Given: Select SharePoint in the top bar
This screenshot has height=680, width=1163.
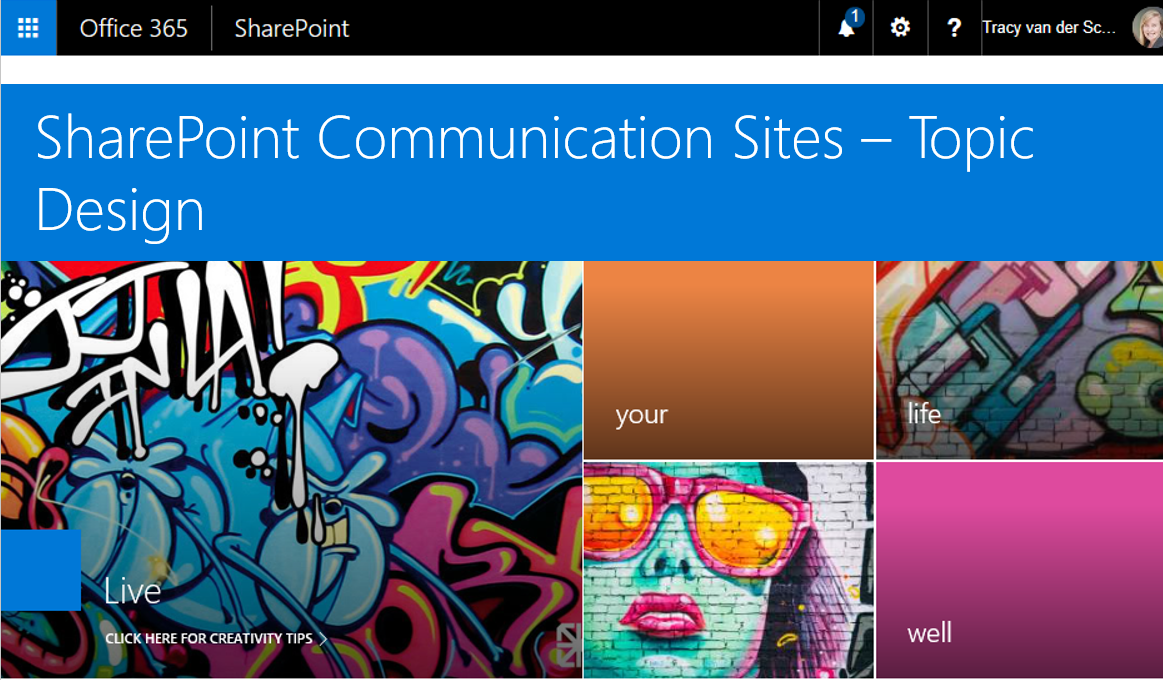Looking at the screenshot, I should point(291,28).
